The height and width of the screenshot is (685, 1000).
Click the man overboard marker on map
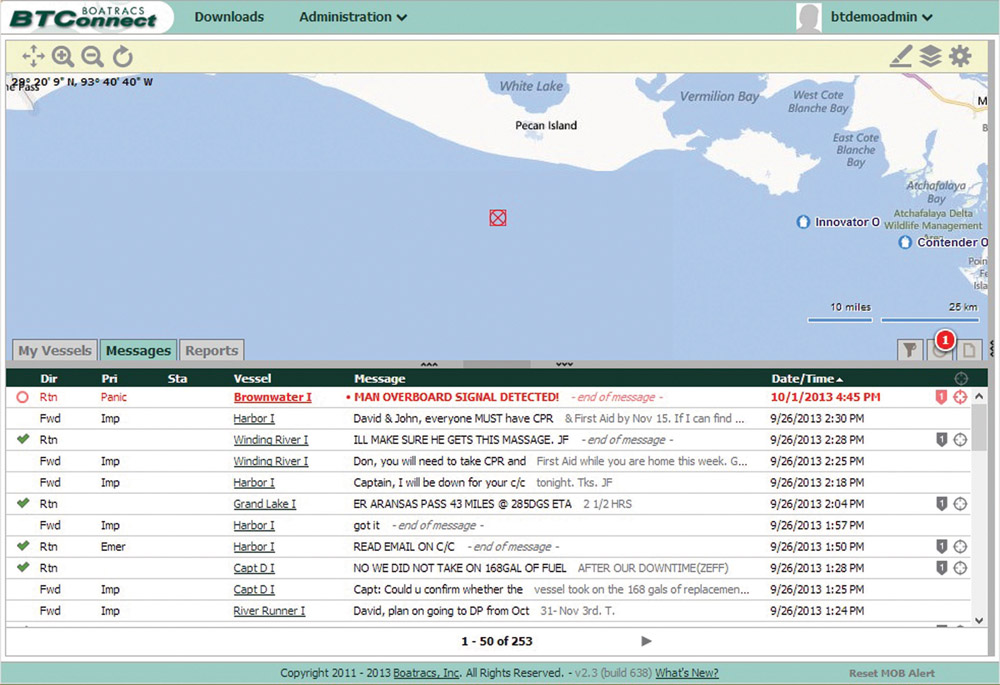tap(498, 218)
